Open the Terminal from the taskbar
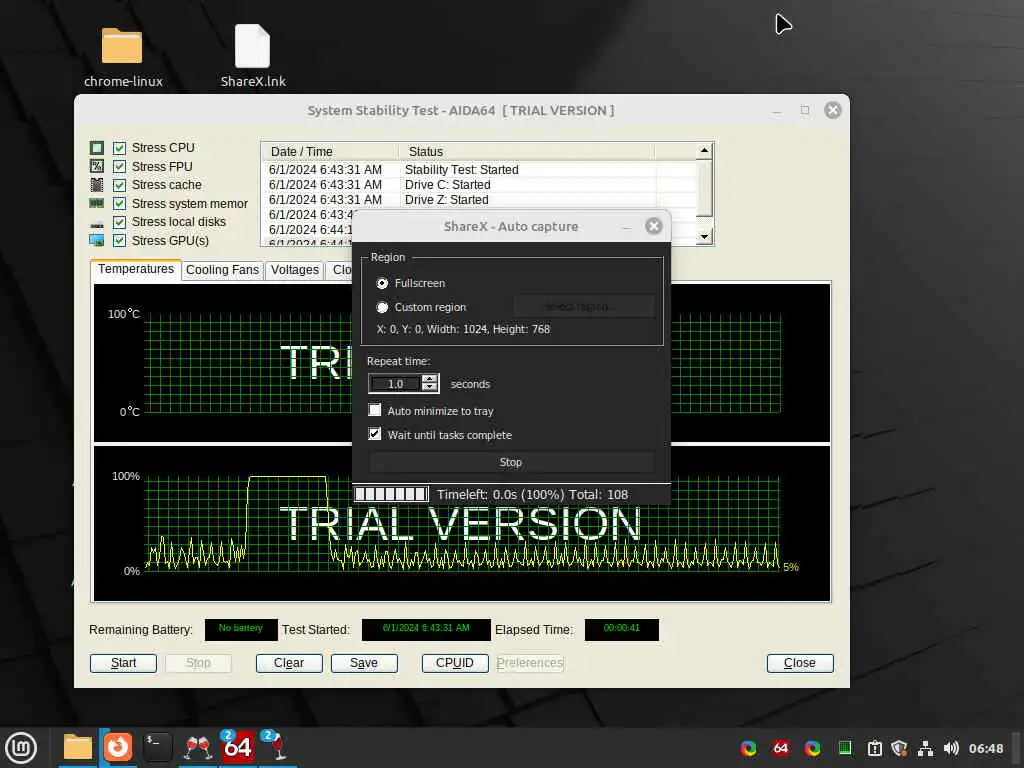This screenshot has height=768, width=1024. [158, 747]
